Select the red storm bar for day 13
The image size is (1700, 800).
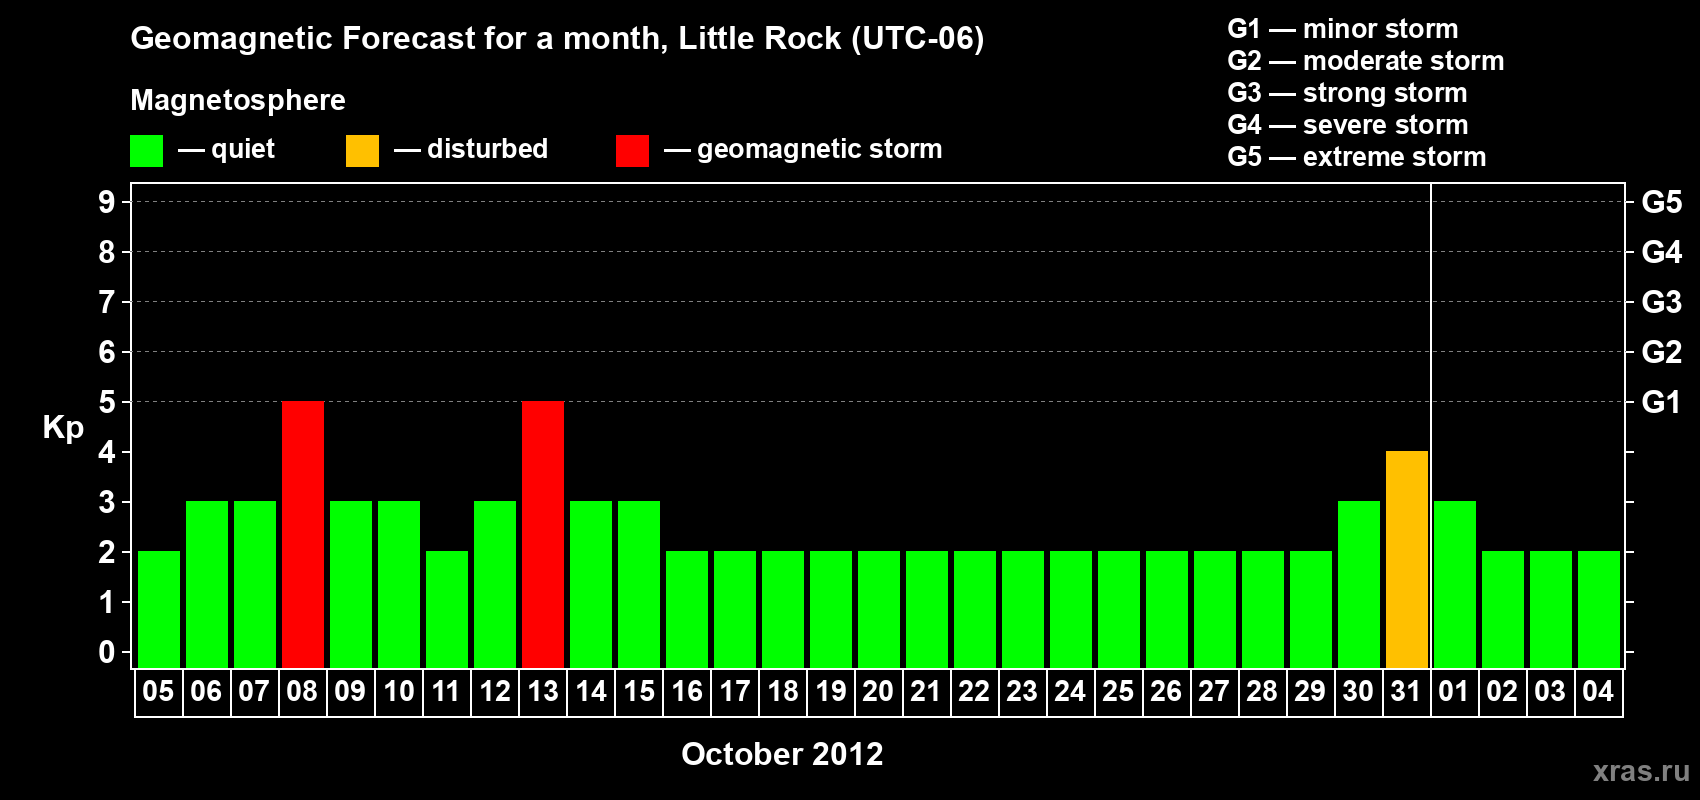(543, 534)
